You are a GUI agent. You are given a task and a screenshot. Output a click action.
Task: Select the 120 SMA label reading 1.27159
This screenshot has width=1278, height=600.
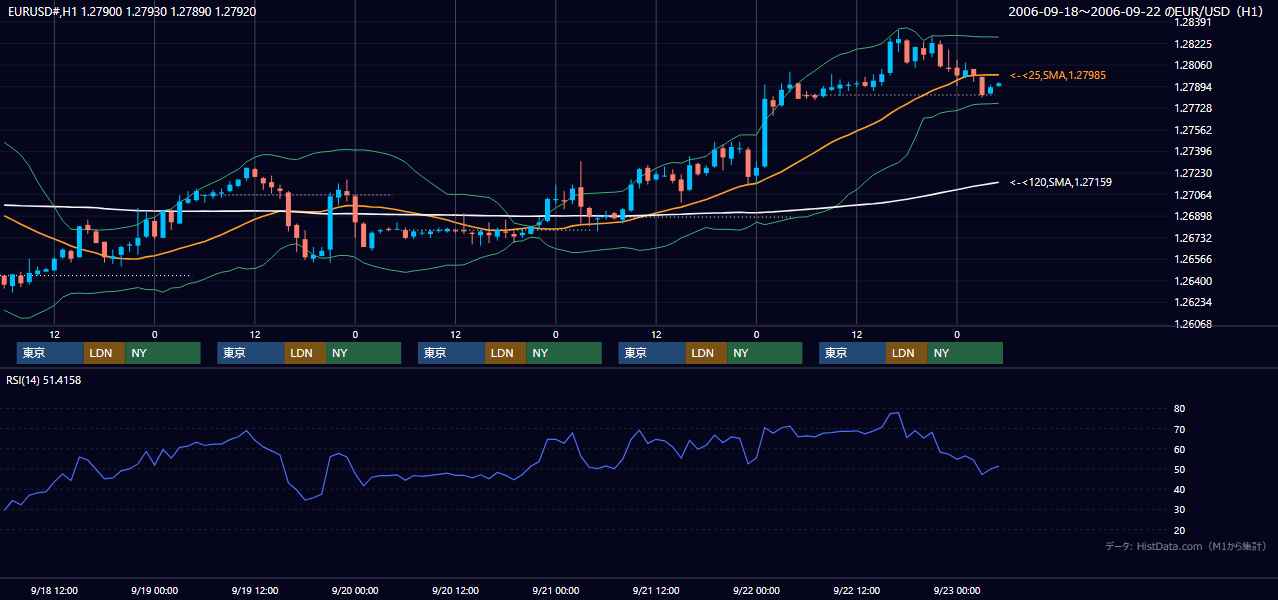click(x=1061, y=182)
